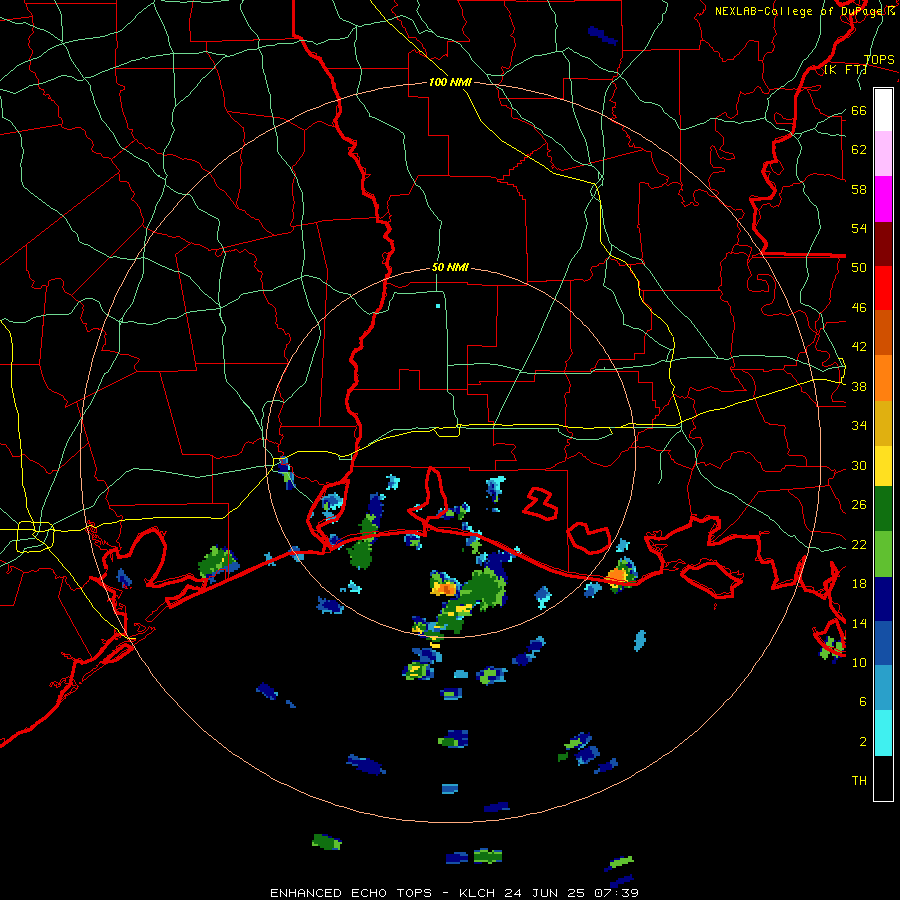Screen dimensions: 900x900
Task: Pick the dark red (maroon) legend swatch
Action: point(883,243)
